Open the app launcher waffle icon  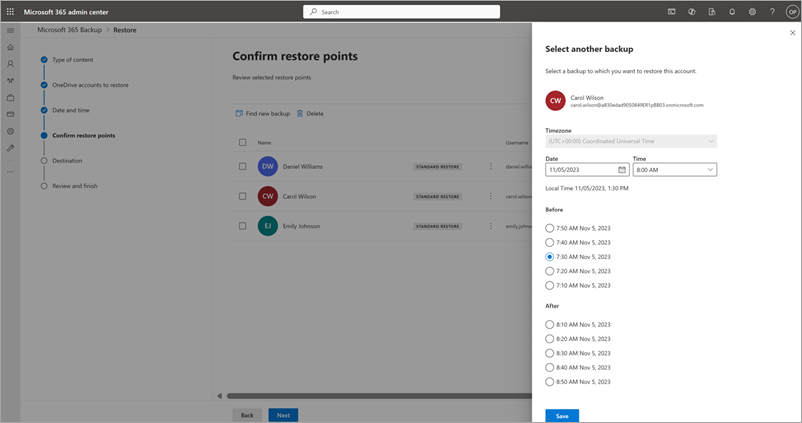[11, 12]
